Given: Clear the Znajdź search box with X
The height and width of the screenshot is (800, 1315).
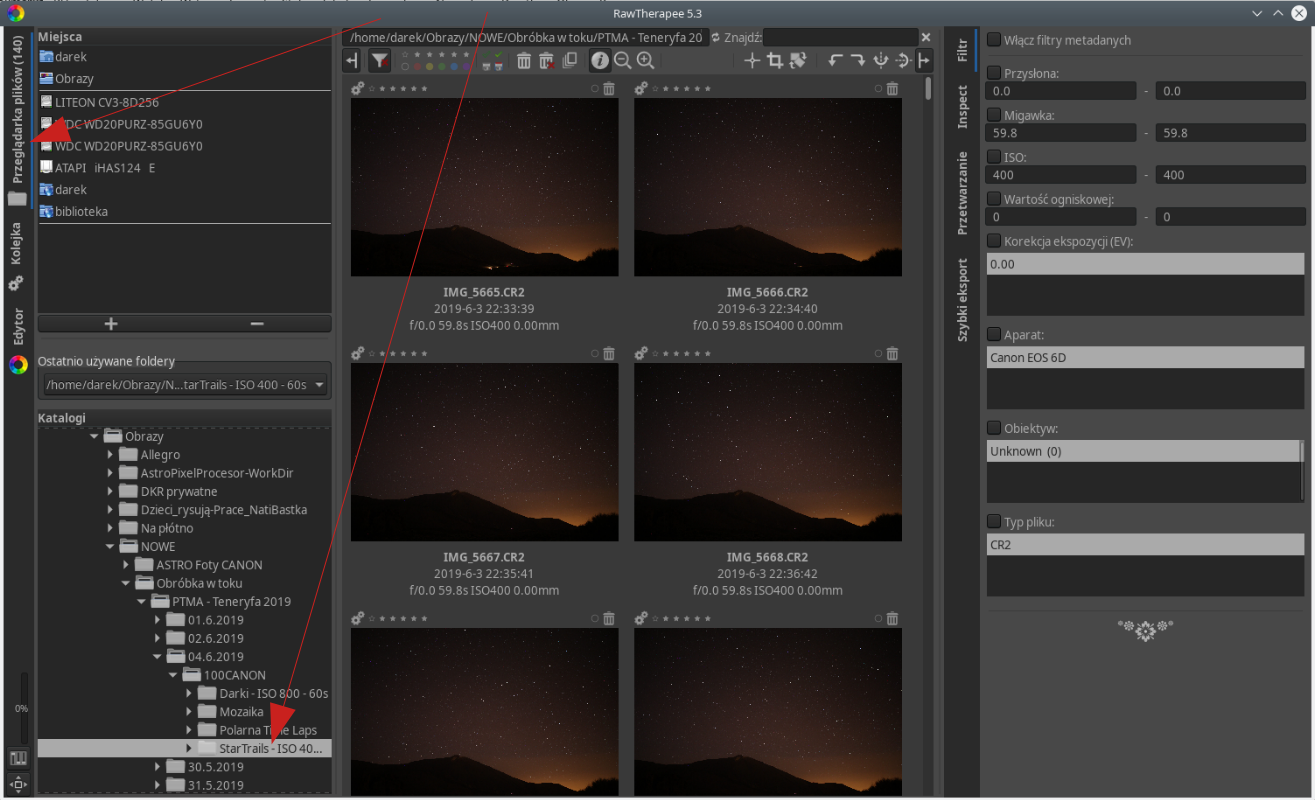Looking at the screenshot, I should tap(925, 37).
